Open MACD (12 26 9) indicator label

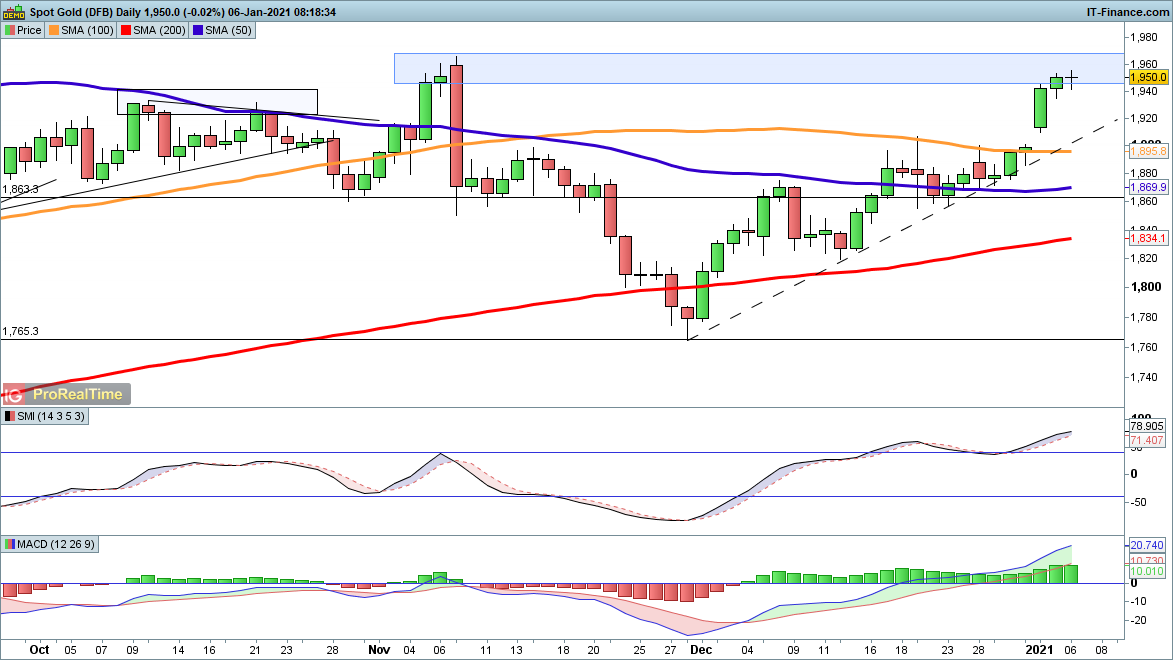[51, 544]
